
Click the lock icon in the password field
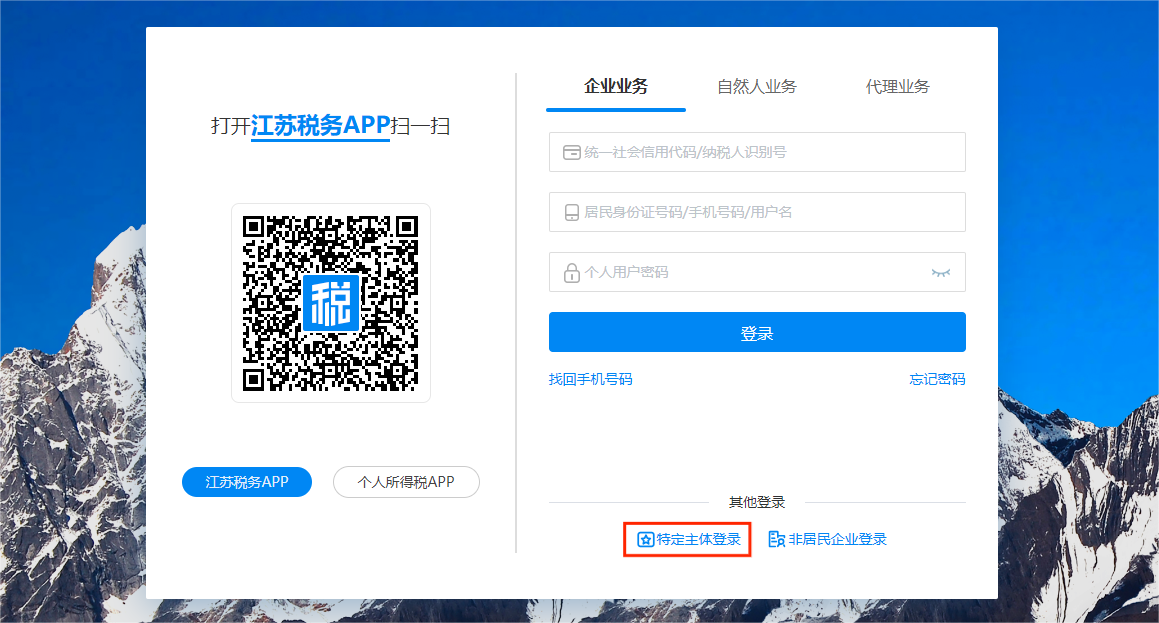point(572,272)
